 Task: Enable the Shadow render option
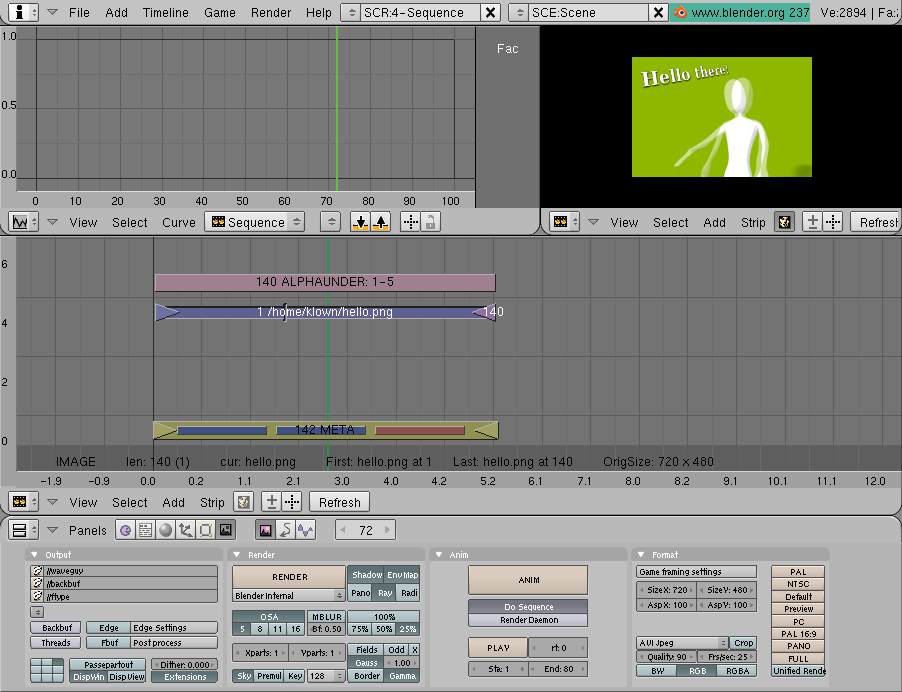[x=366, y=575]
